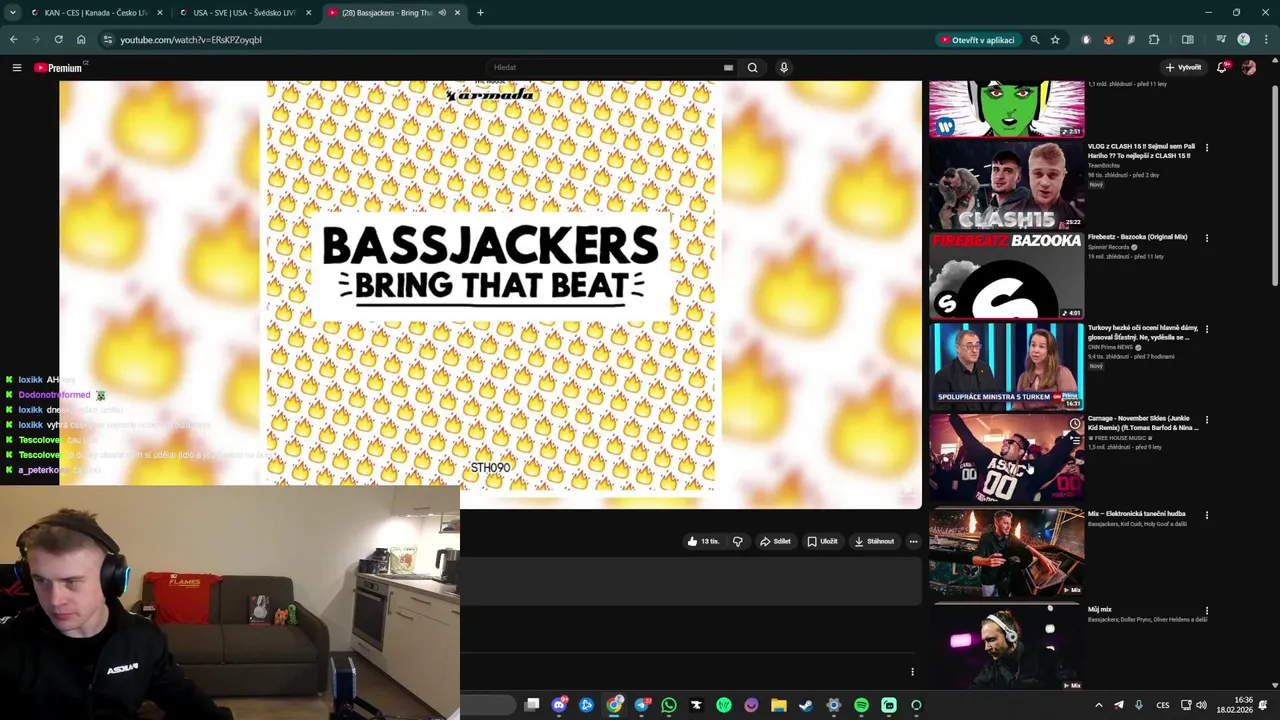
Task: Open options for Carnage November Skies video
Action: [x=1207, y=421]
